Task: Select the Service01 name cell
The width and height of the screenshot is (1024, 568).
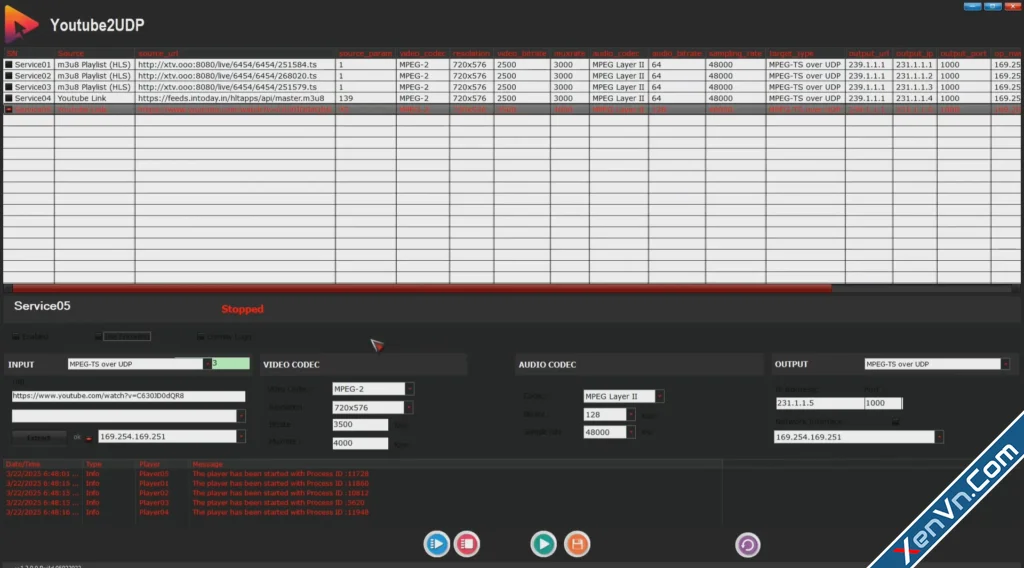Action: (33, 65)
